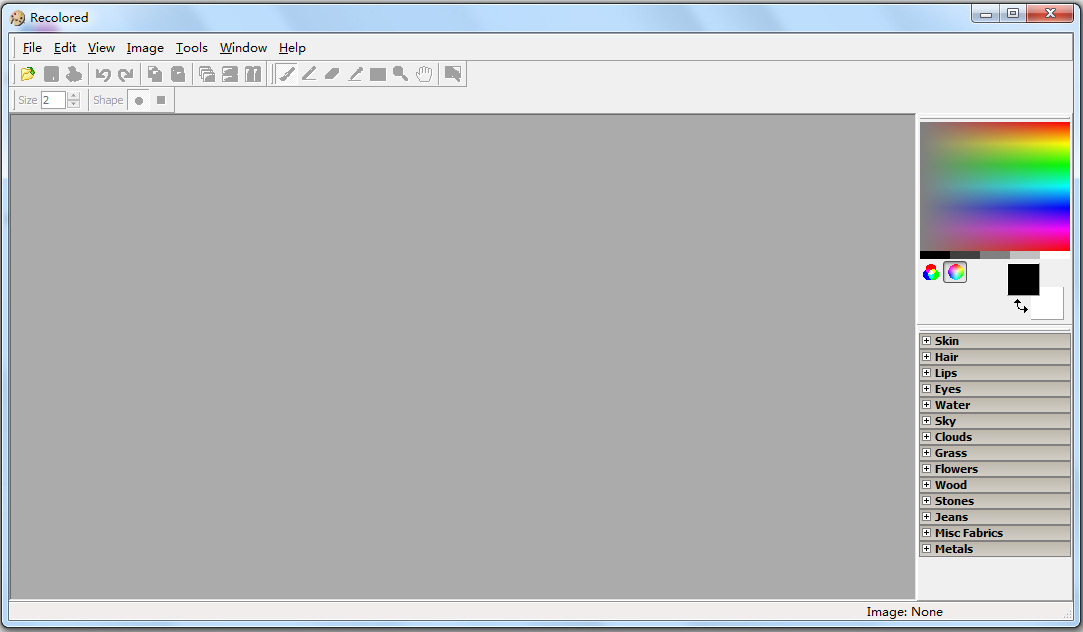Screen dimensions: 1083x632
Task: Select the round brush shape
Action: tap(139, 99)
